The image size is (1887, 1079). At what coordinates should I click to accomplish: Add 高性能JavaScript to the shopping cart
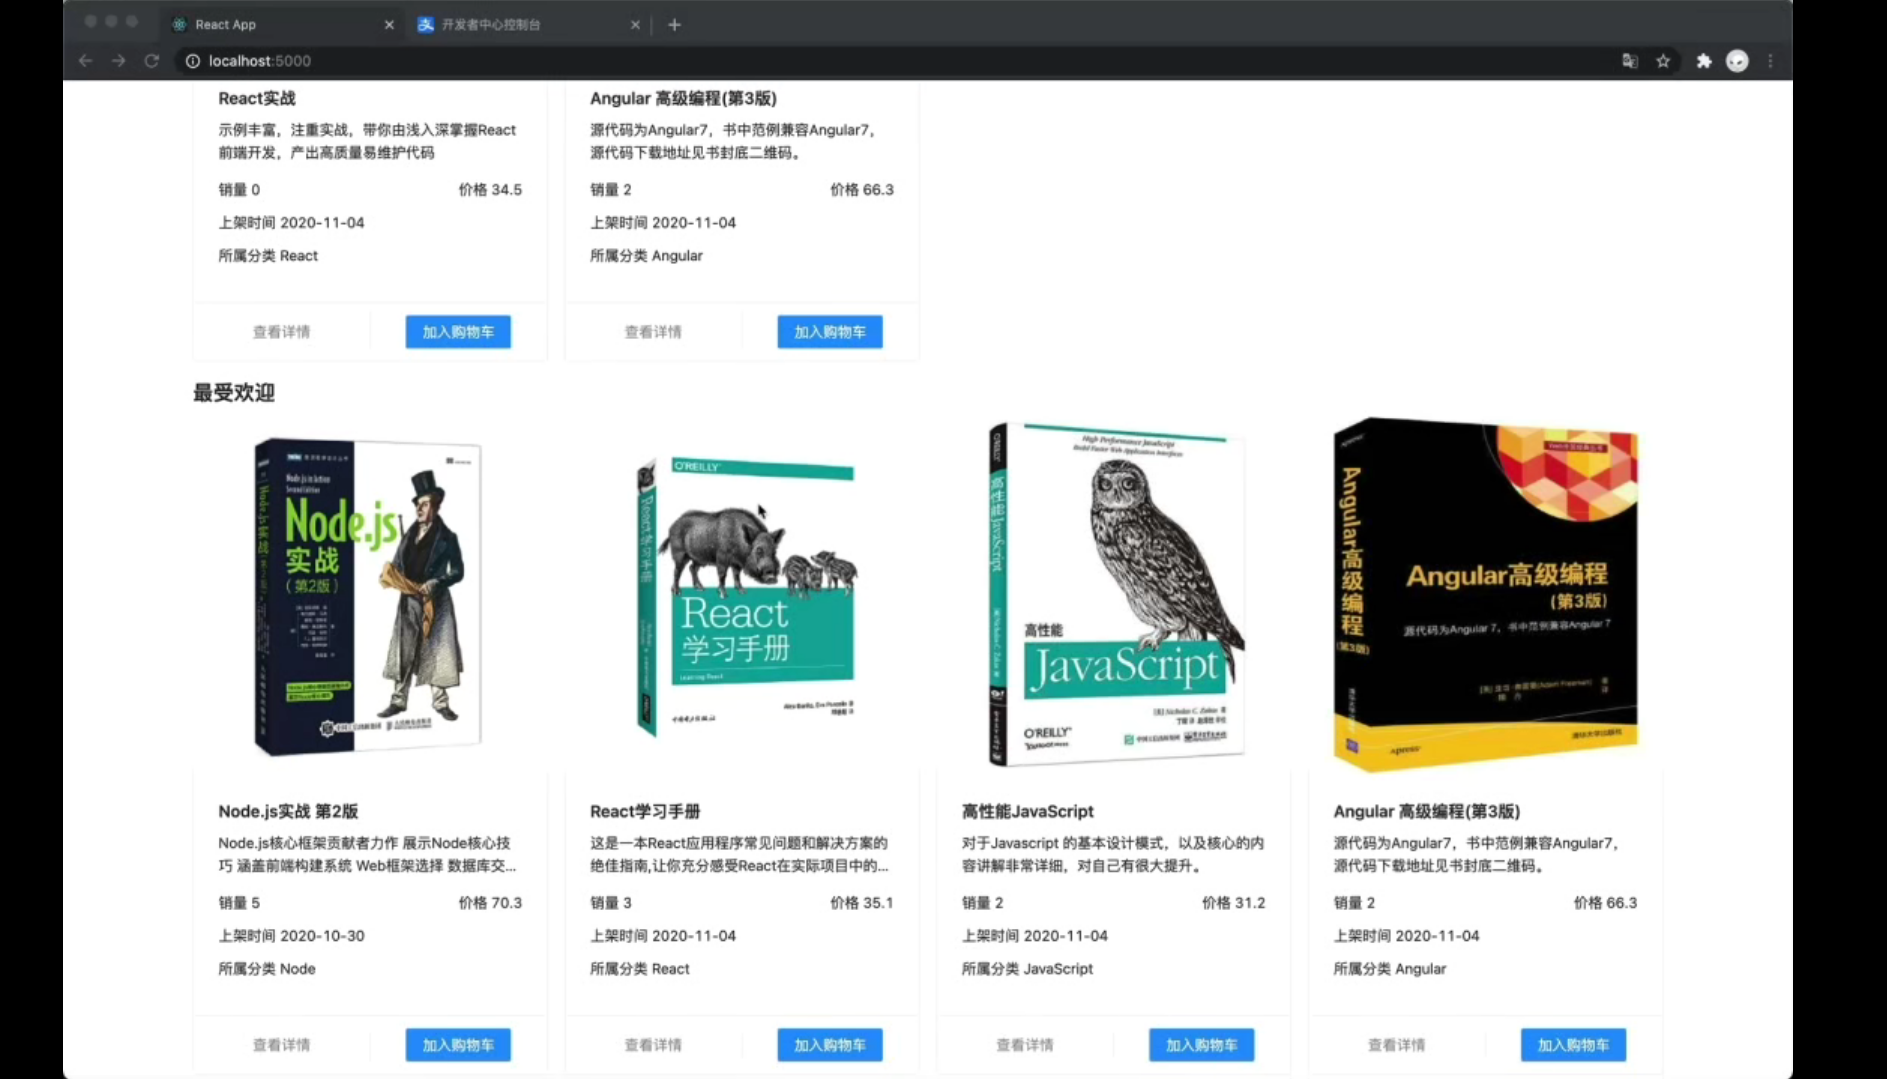(1201, 1045)
